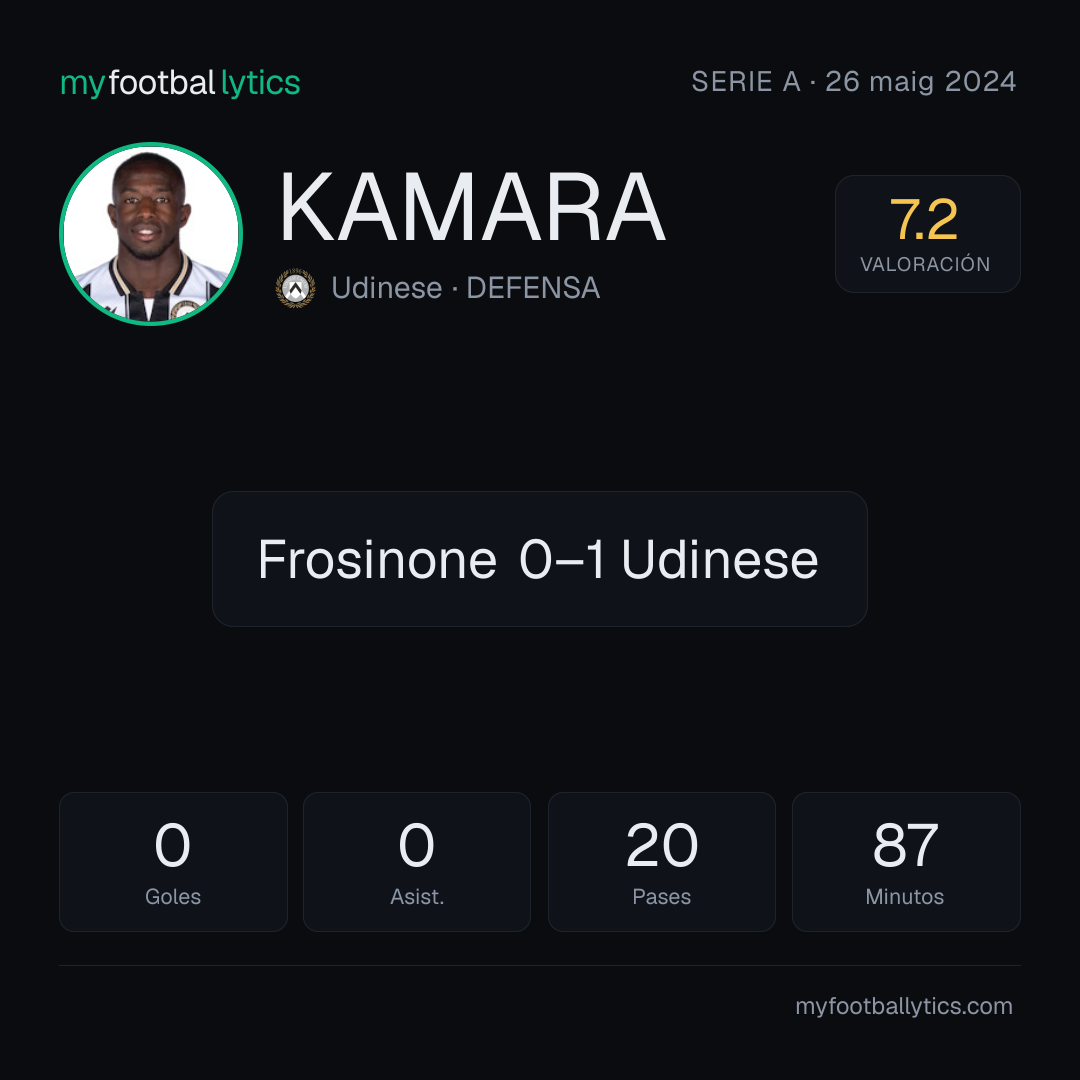Viewport: 1080px width, 1080px height.
Task: Click the VALORACIÓN label
Action: (x=925, y=264)
